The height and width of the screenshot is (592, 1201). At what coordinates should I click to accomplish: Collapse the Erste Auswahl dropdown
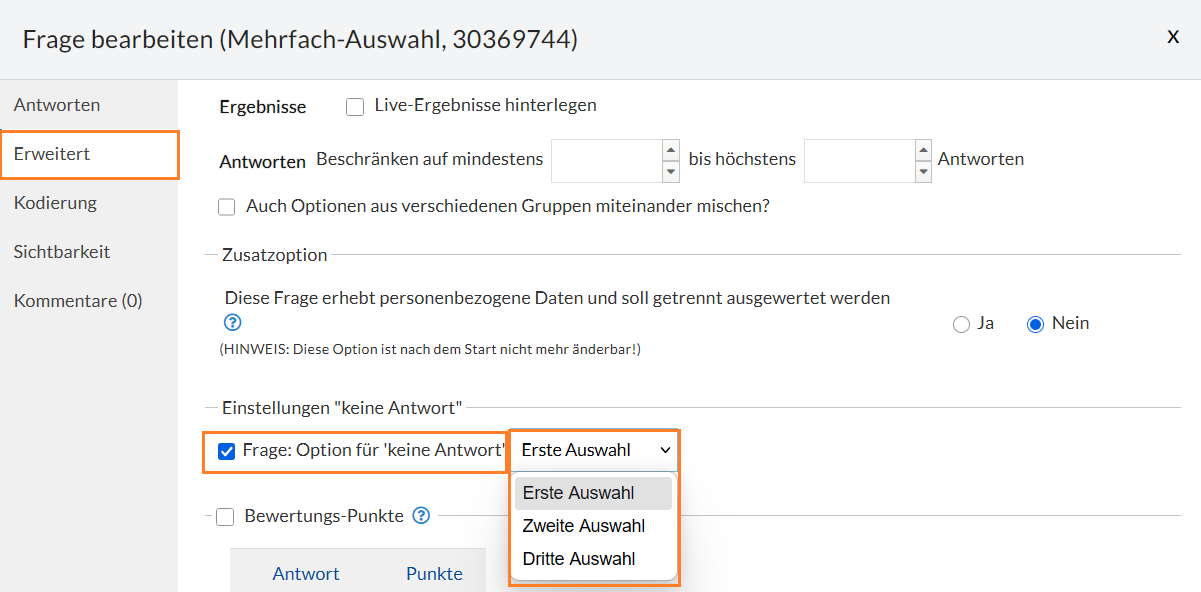[x=595, y=451]
